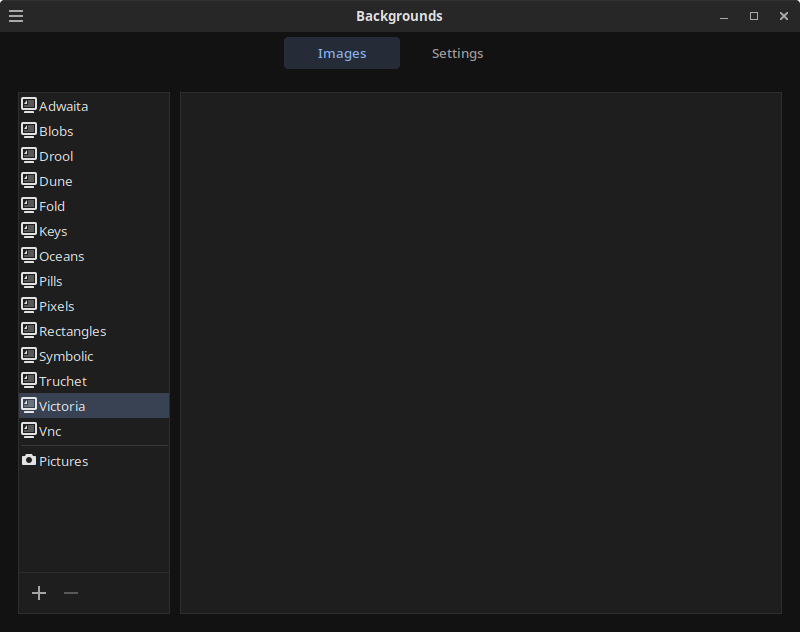
Task: Maximize the Backgrounds window
Action: 754,16
